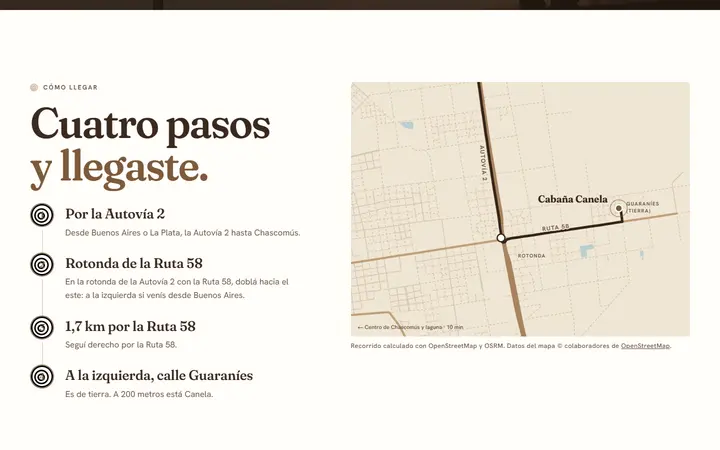Image resolution: width=720 pixels, height=450 pixels.
Task: Click the step icon beside A la izquierda, calle Guaraníes
Action: pos(42,377)
